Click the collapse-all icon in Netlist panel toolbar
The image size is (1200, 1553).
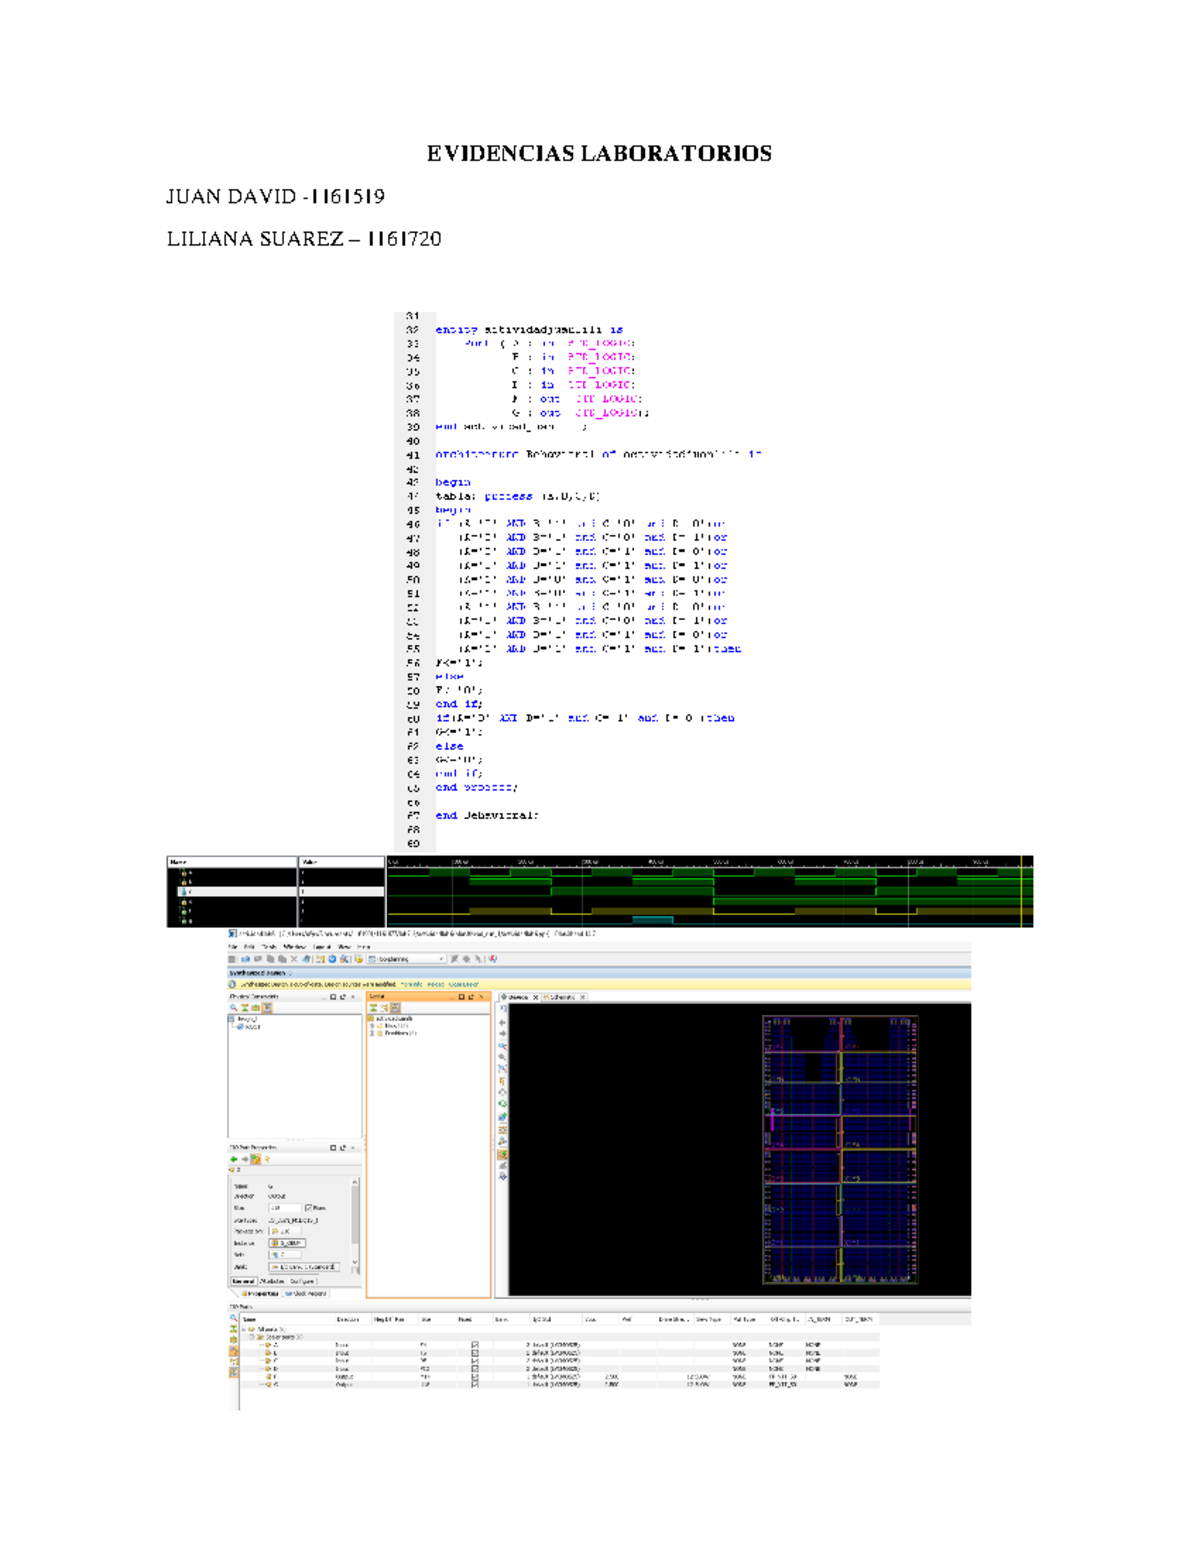374,1008
